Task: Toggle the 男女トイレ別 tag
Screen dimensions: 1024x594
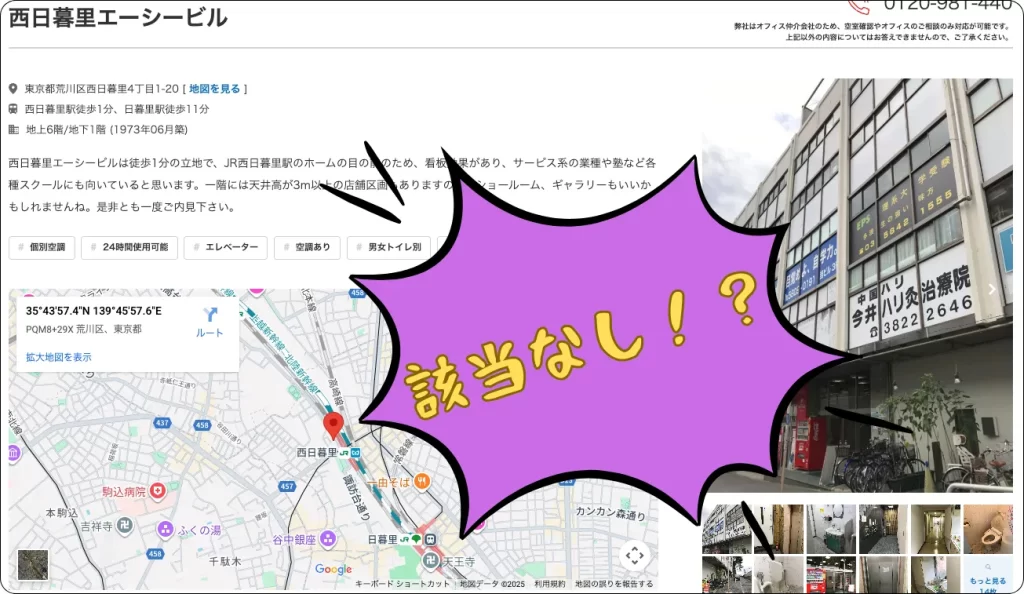Action: [389, 247]
